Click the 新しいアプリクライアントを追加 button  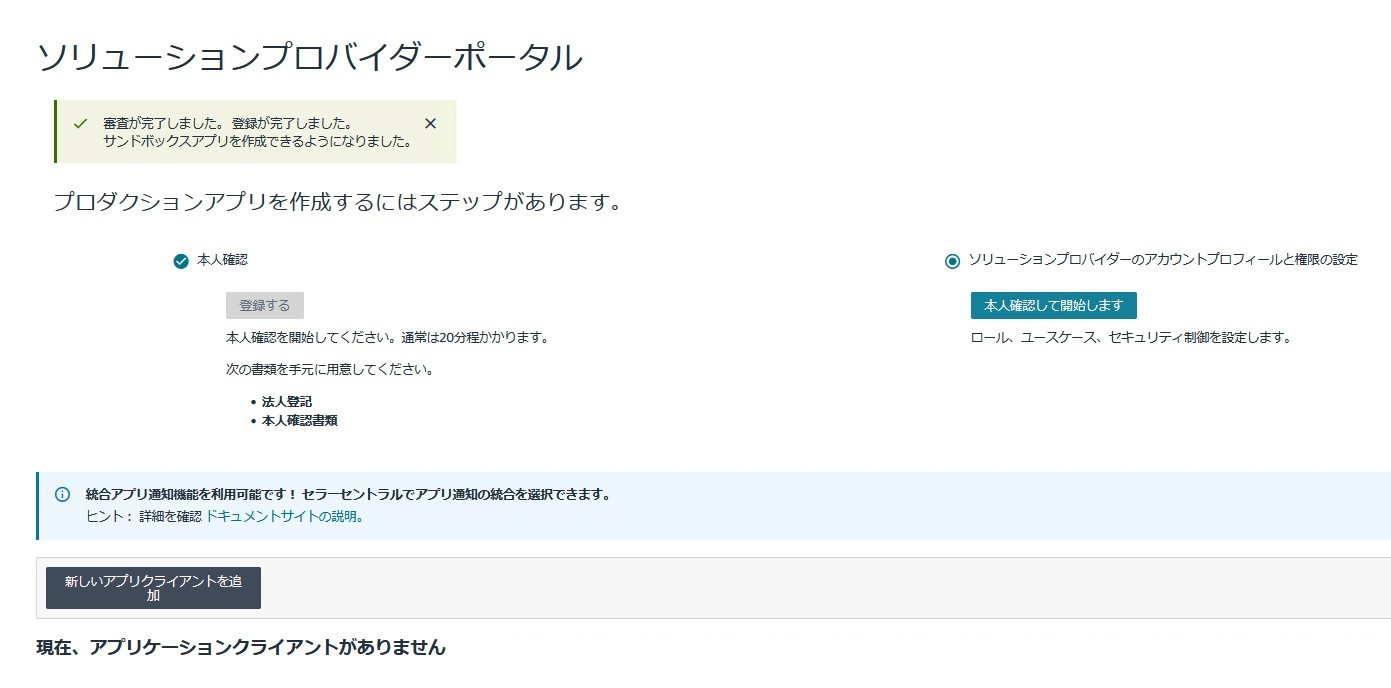tap(153, 588)
